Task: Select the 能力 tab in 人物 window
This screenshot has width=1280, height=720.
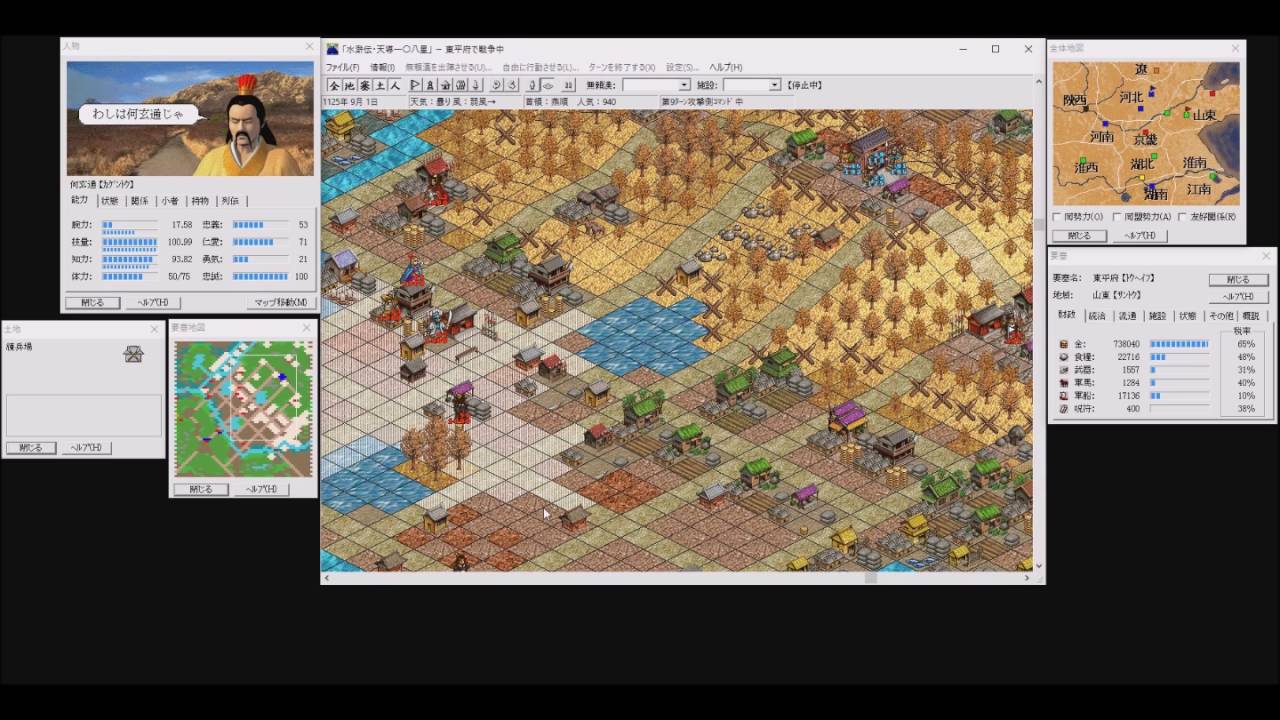Action: pos(80,201)
